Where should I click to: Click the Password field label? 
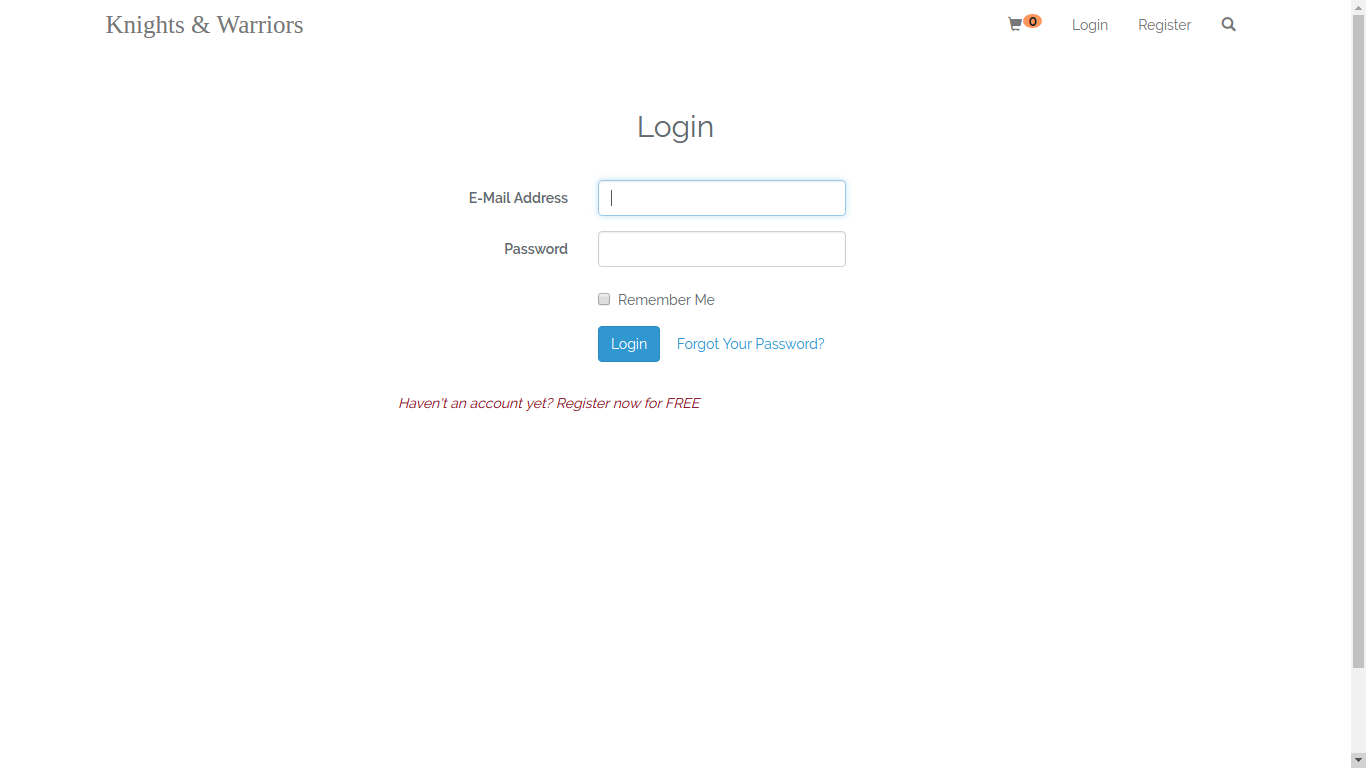click(536, 249)
